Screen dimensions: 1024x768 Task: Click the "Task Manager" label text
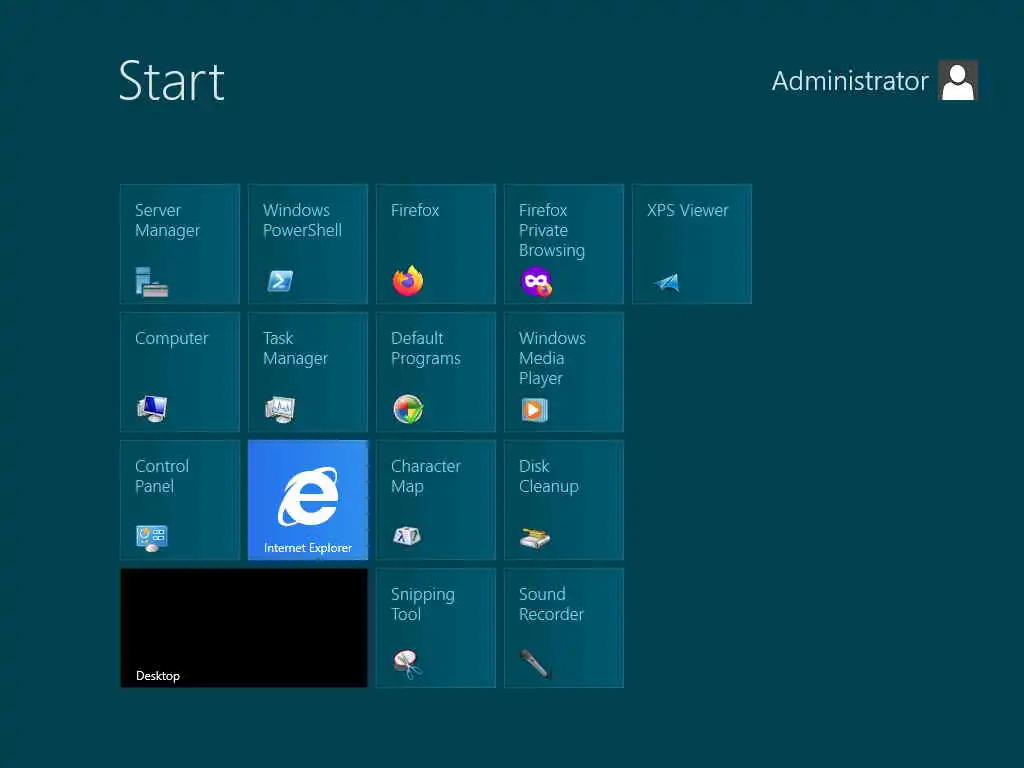coord(295,348)
